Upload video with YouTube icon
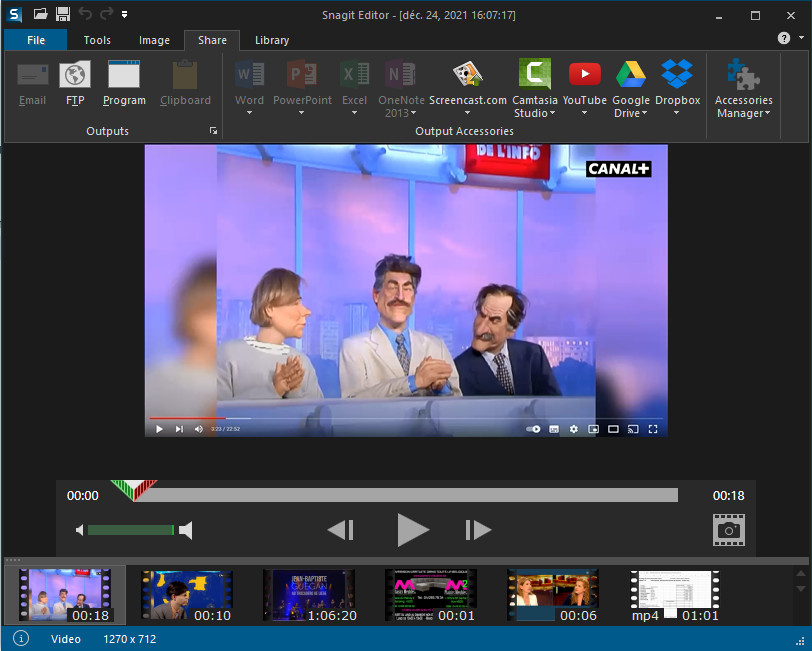Screen dimensions: 812x651 585,74
